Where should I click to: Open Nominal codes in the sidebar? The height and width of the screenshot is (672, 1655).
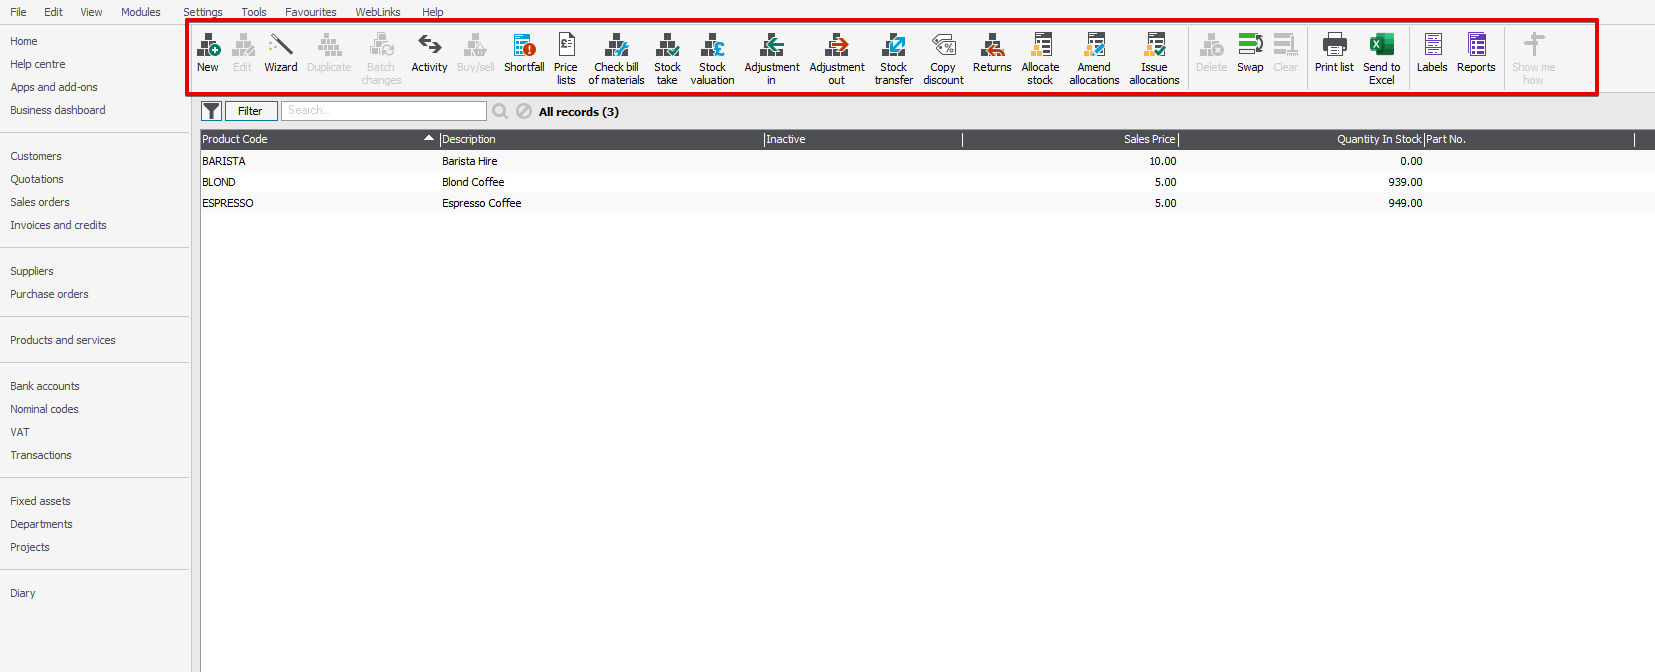point(44,409)
